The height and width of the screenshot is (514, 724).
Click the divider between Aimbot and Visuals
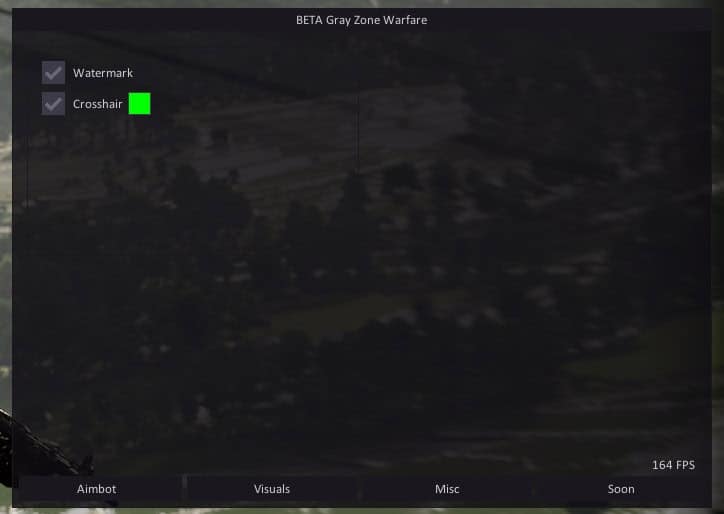(x=184, y=489)
